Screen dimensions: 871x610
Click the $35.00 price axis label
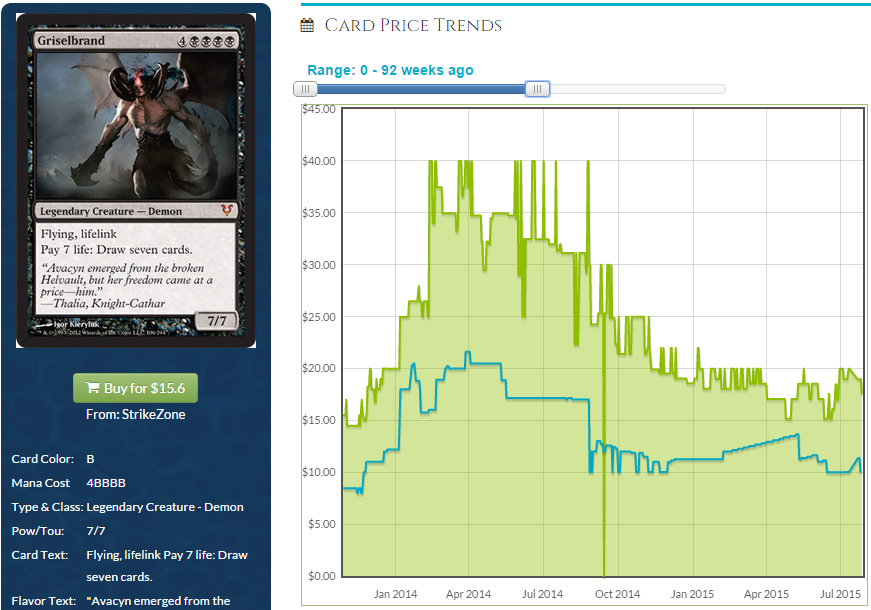coord(319,213)
